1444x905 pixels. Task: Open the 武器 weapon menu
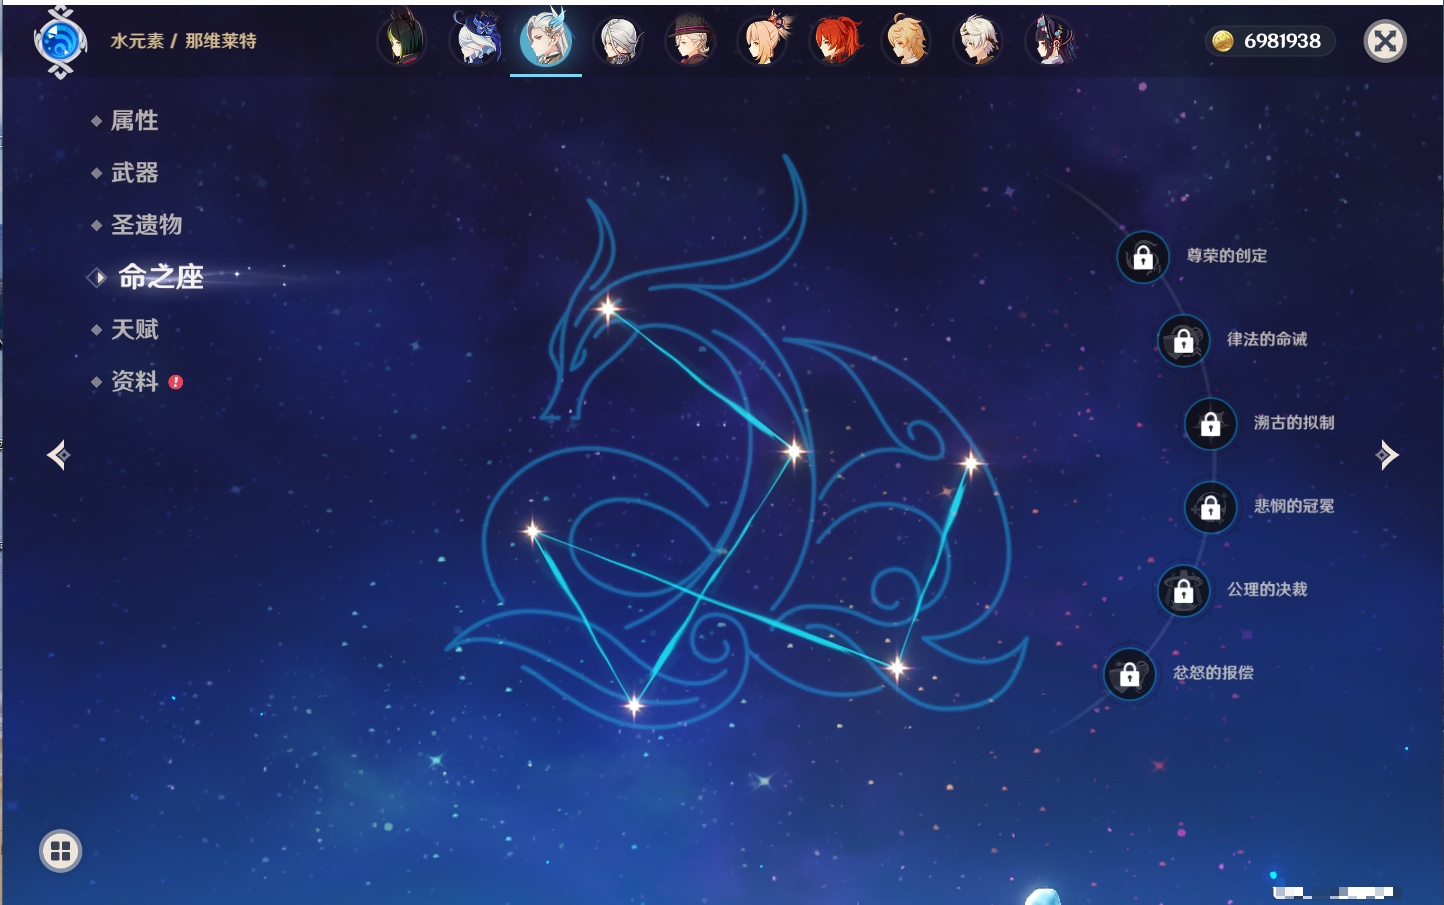coord(134,173)
